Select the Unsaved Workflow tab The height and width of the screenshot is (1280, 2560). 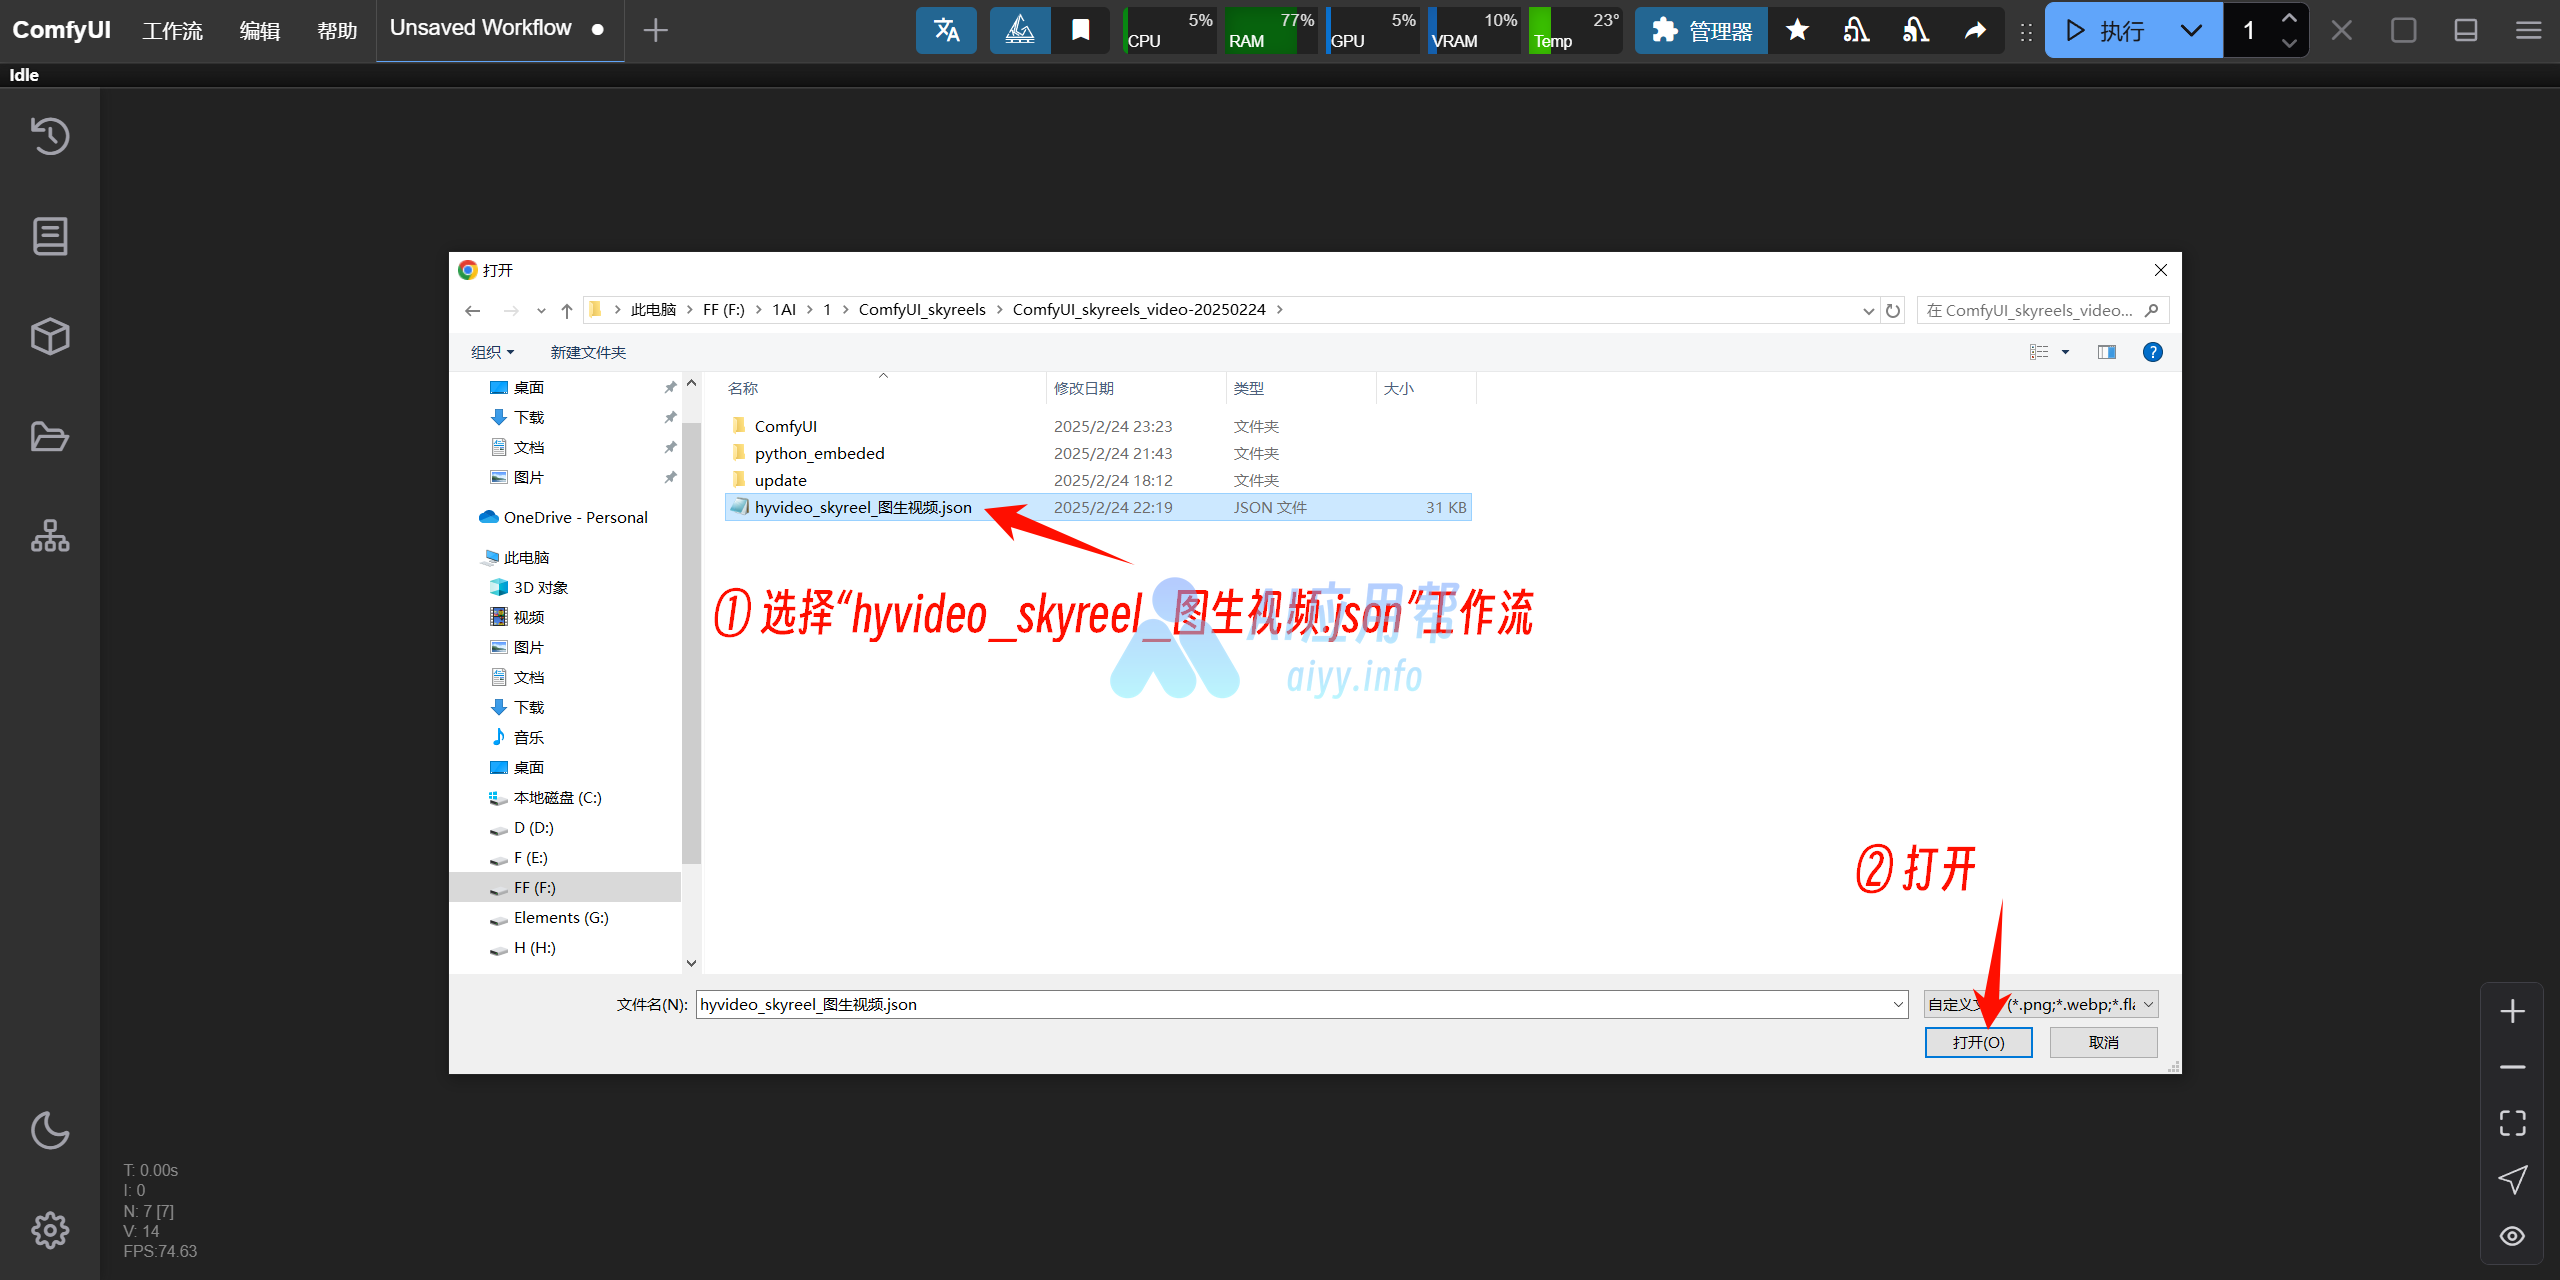(x=499, y=30)
